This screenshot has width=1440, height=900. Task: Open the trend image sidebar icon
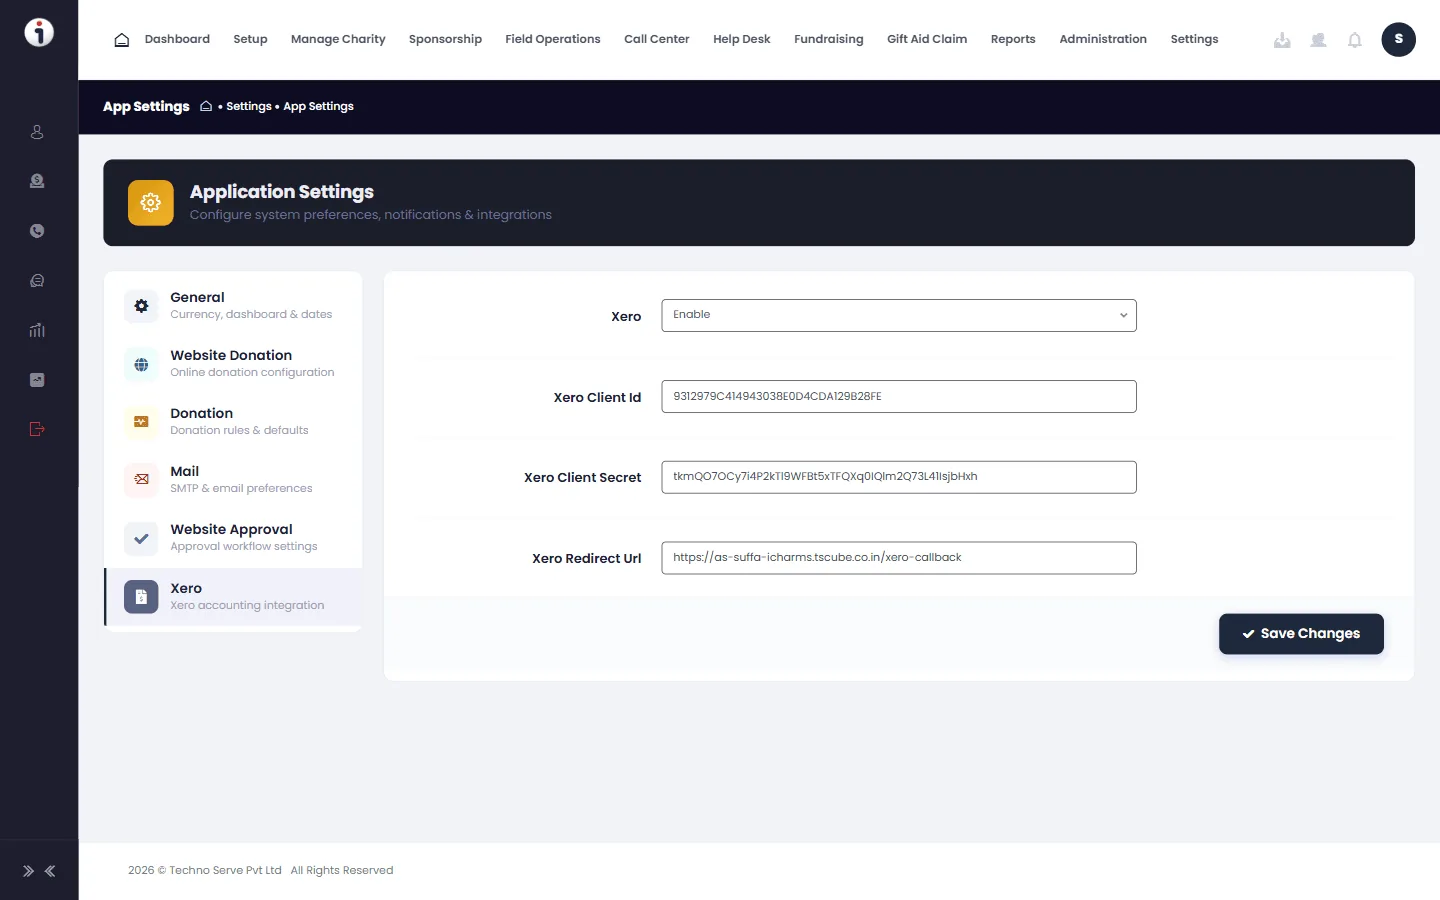[x=37, y=380]
